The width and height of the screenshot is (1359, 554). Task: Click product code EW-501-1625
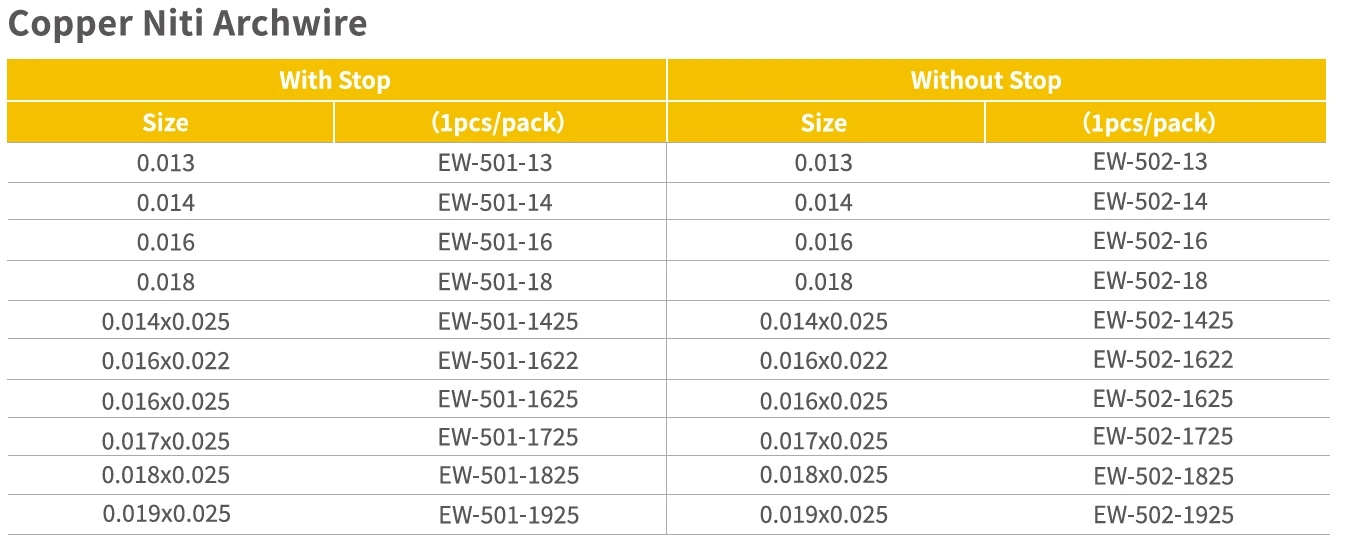[x=508, y=398]
